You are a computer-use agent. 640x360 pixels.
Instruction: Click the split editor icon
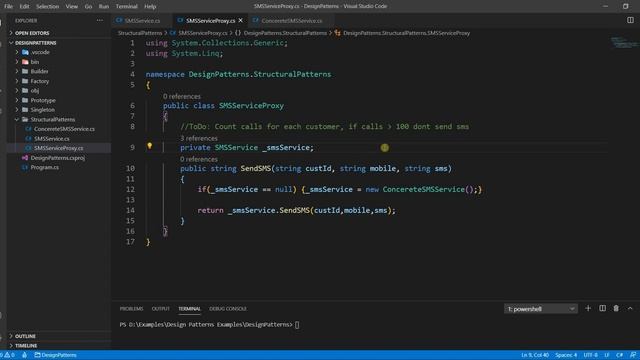(630, 20)
